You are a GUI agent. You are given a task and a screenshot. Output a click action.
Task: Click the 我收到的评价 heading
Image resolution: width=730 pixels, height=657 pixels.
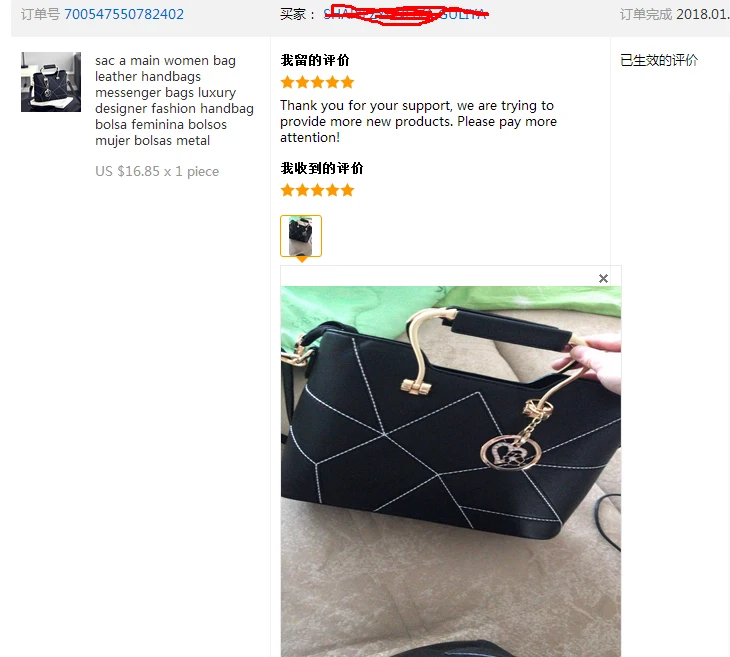click(322, 168)
